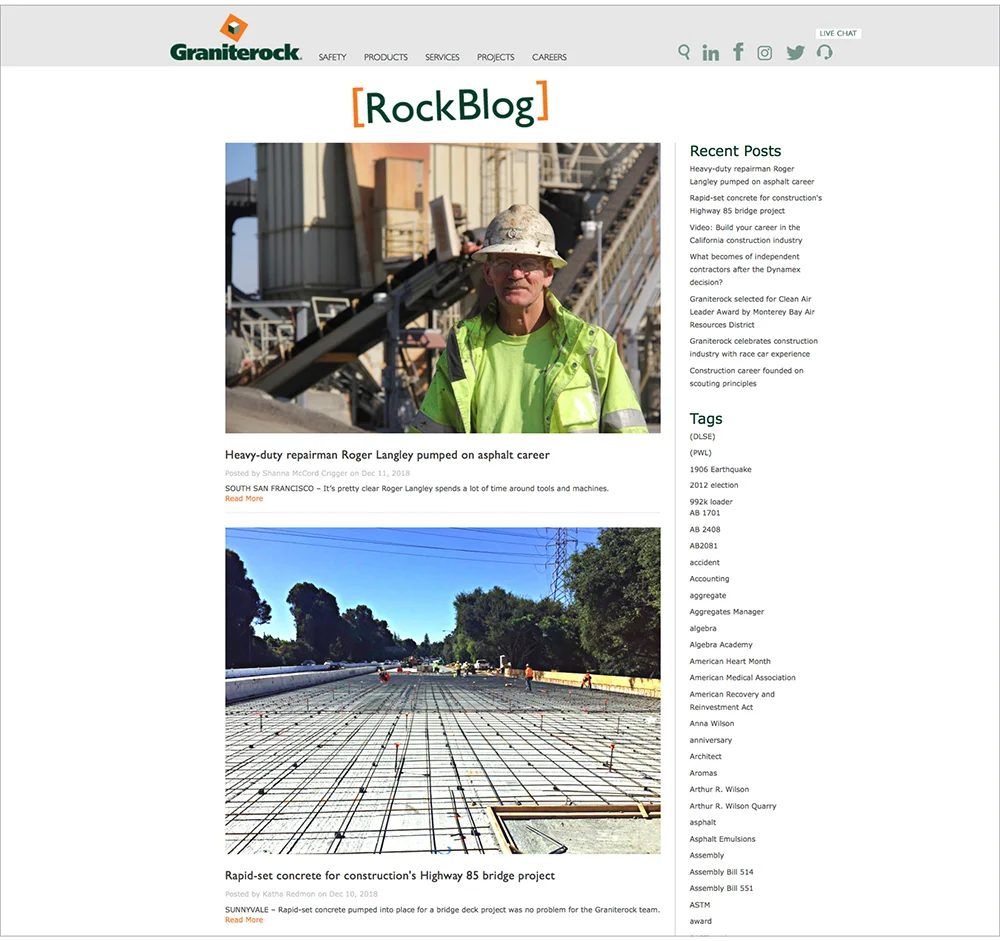Open recent post about race car experience

tap(753, 347)
